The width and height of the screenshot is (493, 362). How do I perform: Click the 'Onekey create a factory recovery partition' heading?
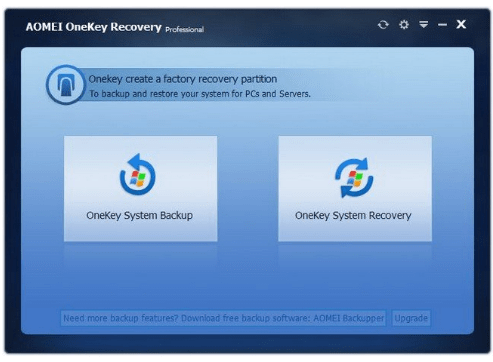(x=183, y=79)
